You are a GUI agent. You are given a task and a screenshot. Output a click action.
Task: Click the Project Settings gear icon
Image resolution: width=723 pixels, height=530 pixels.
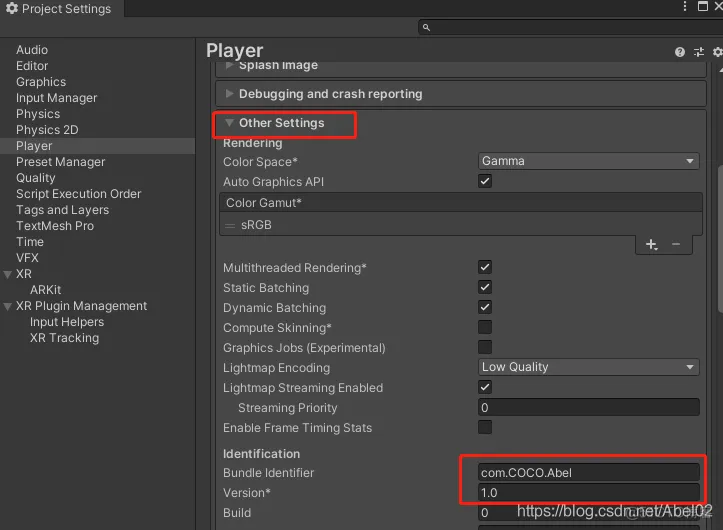pyautogui.click(x=12, y=8)
